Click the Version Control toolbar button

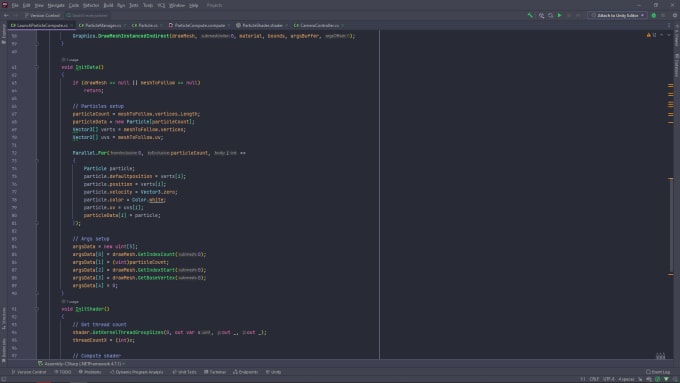pyautogui.click(x=42, y=15)
